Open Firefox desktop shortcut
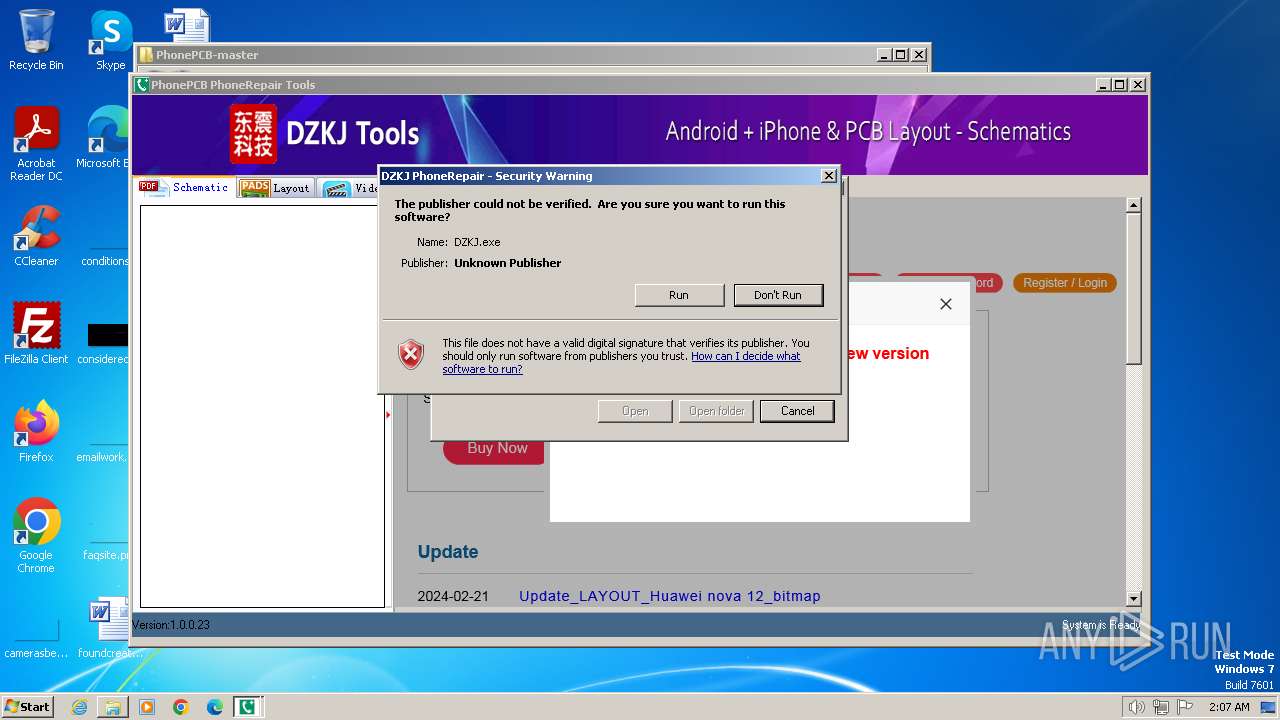Screen dimensions: 1280x720 36,432
